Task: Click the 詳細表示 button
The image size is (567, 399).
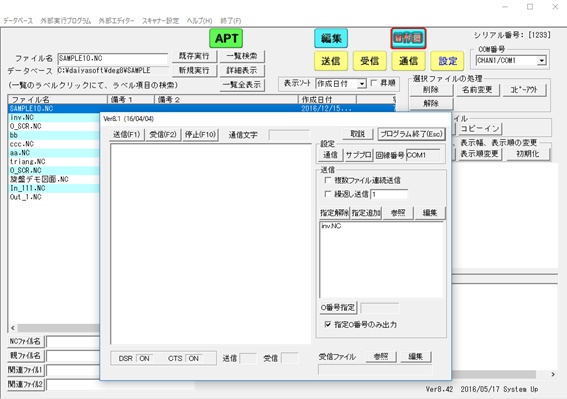Action: [x=242, y=70]
